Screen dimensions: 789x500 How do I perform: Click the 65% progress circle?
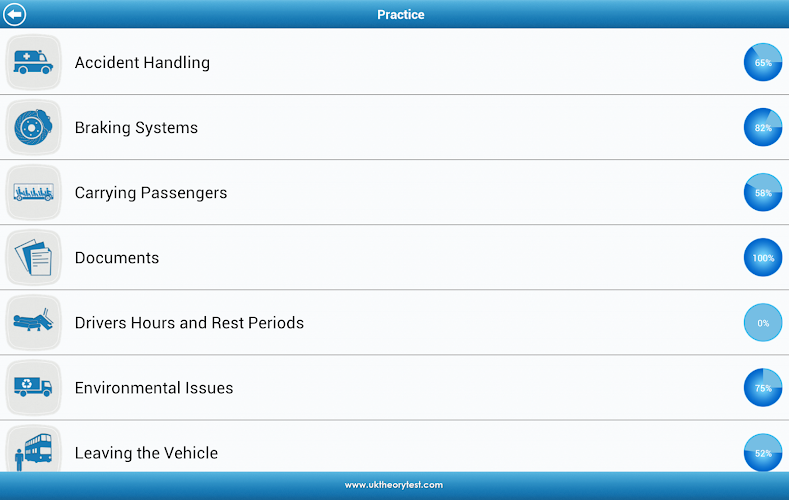point(763,62)
